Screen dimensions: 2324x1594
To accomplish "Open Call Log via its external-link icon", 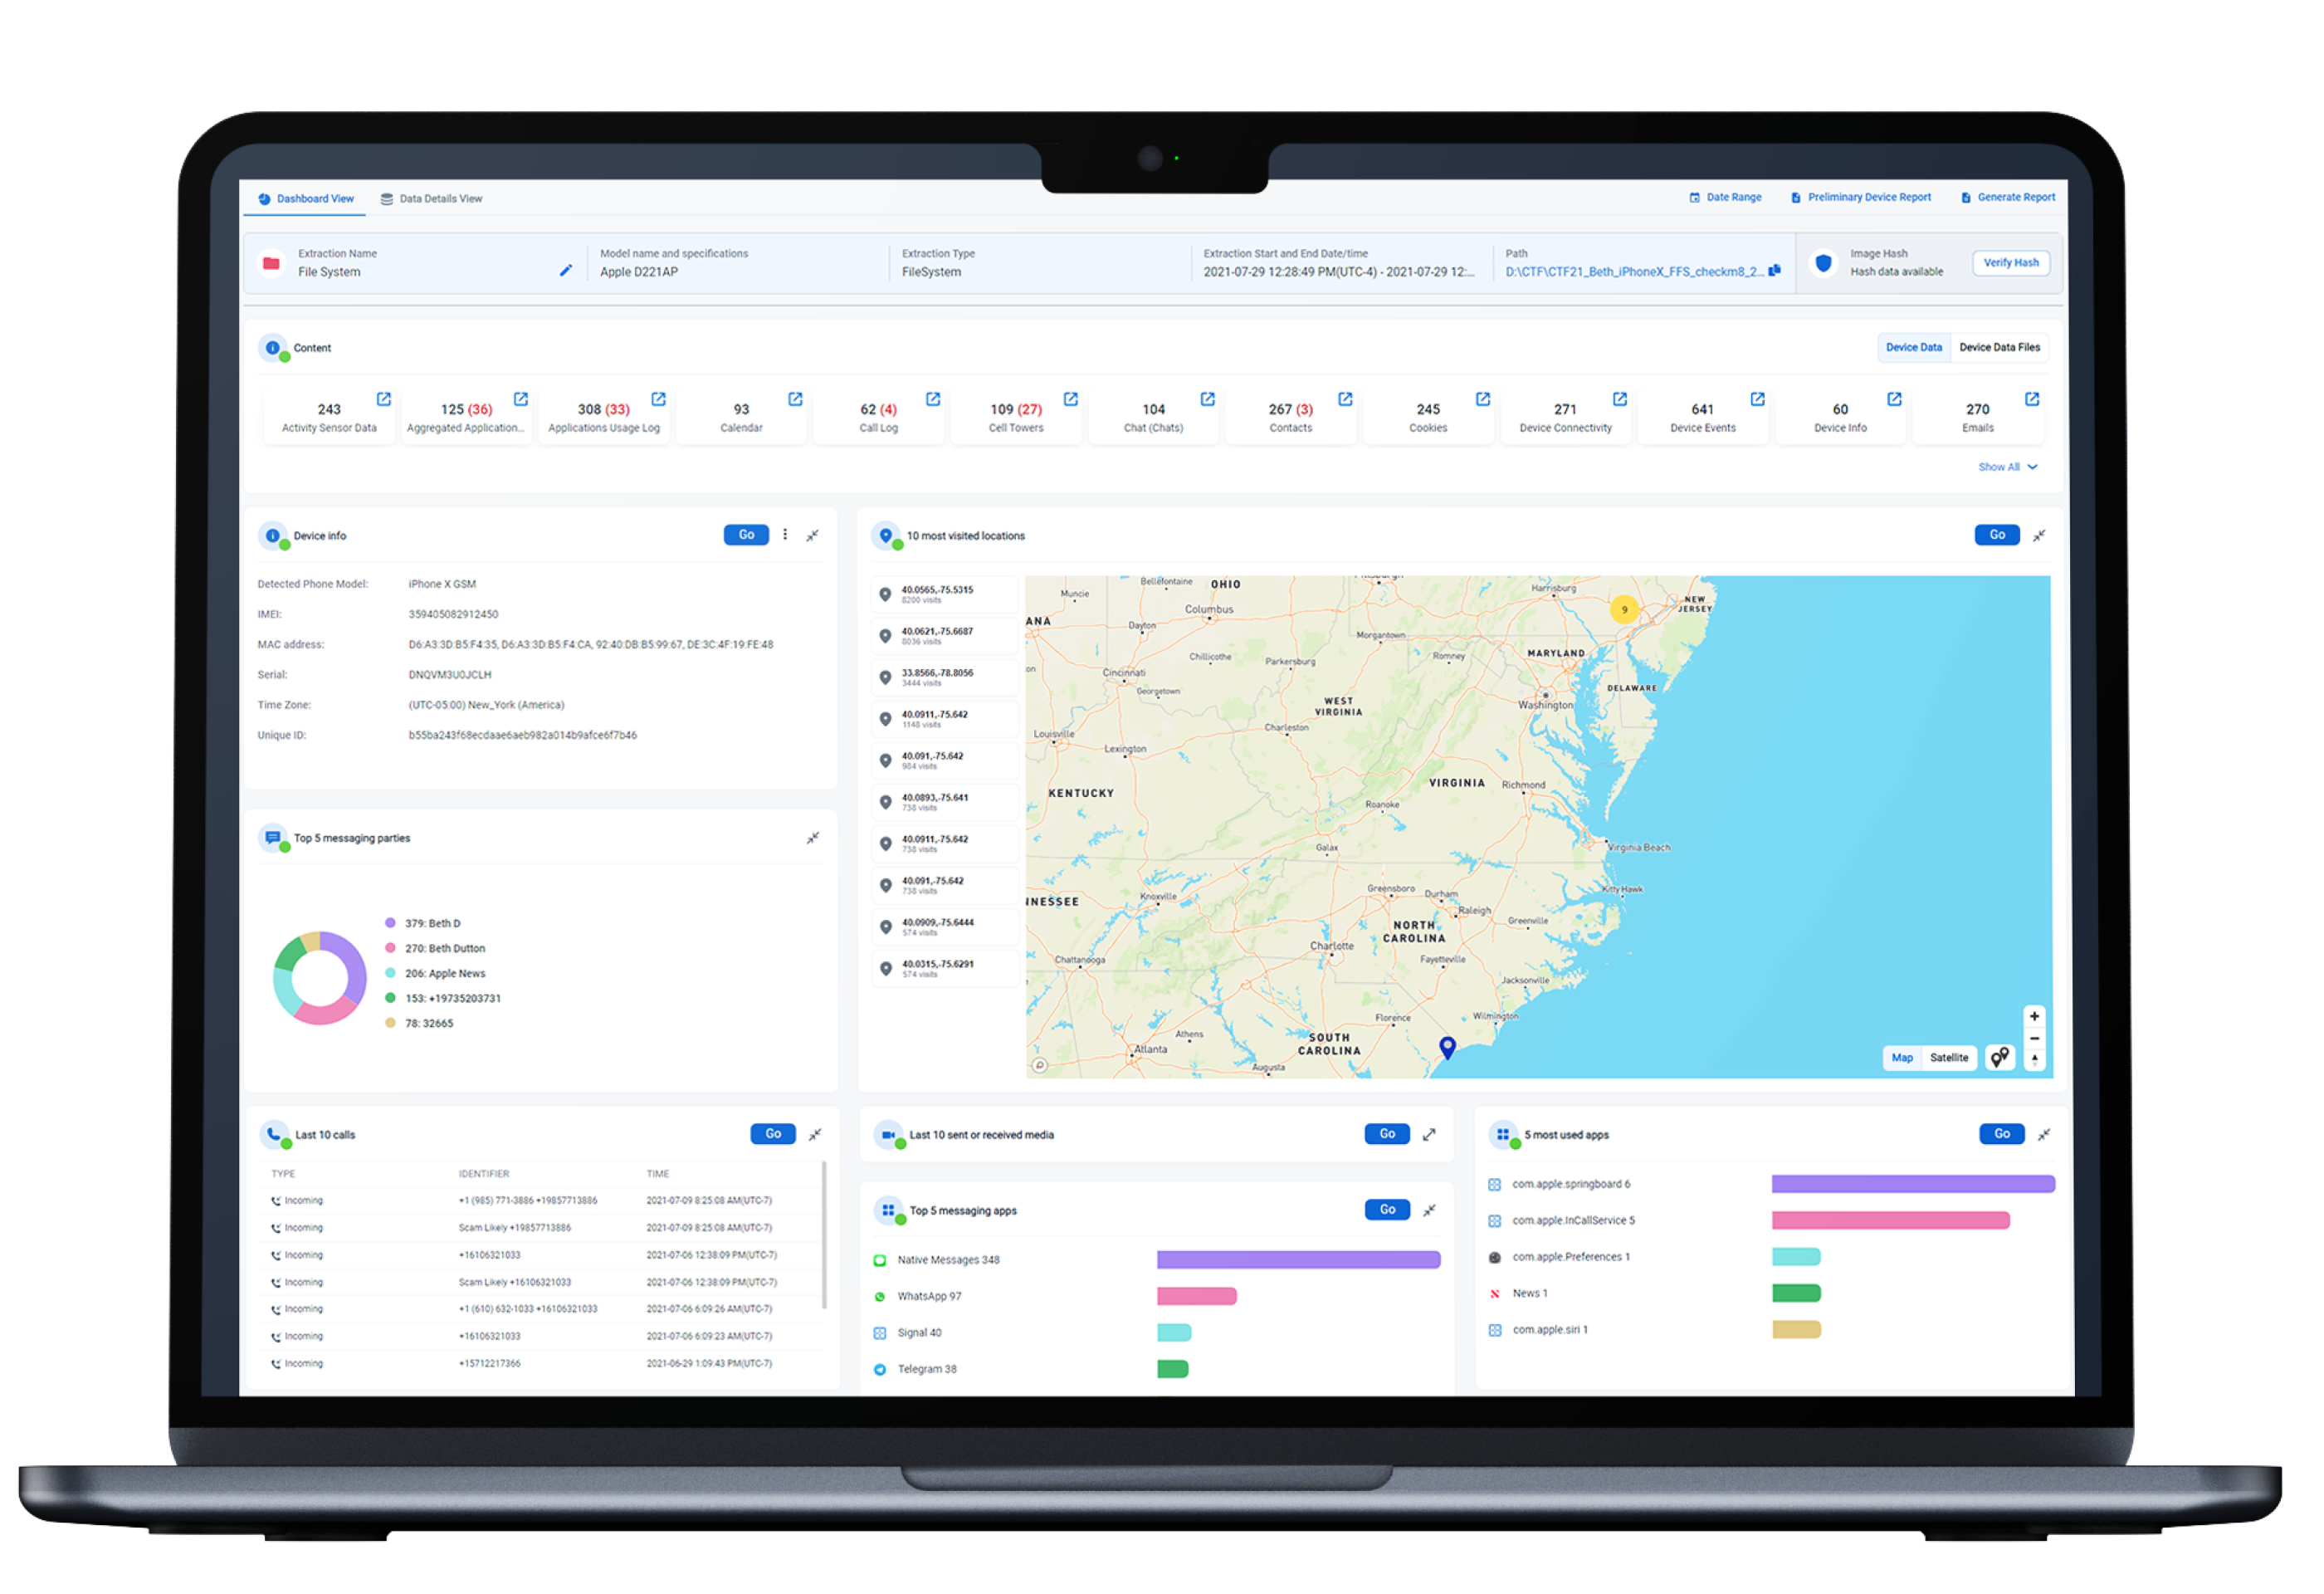I will [933, 399].
